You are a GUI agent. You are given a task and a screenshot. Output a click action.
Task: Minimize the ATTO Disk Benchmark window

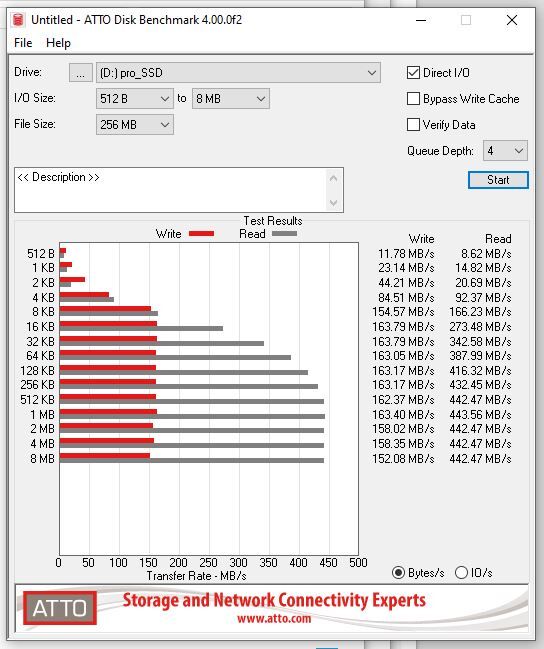click(421, 20)
